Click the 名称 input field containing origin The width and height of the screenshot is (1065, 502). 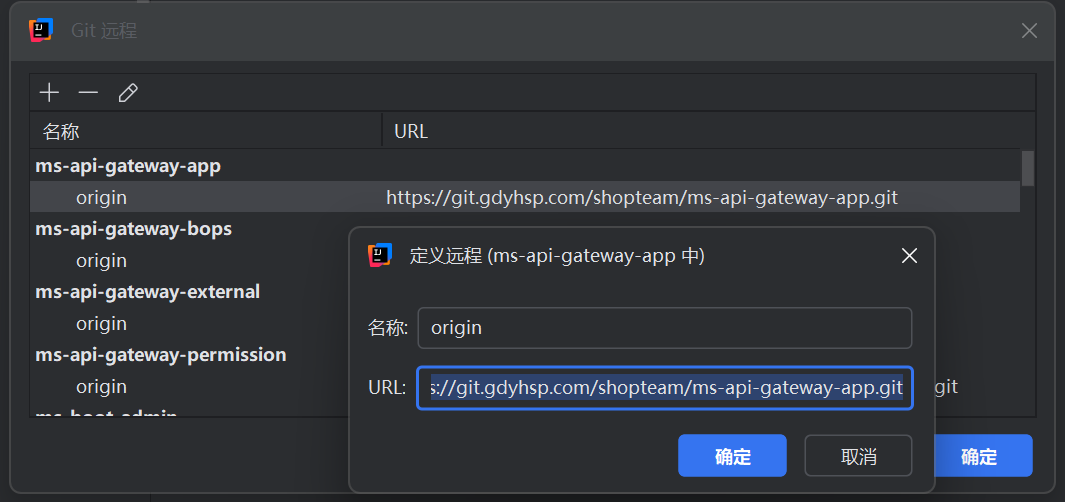tap(664, 328)
